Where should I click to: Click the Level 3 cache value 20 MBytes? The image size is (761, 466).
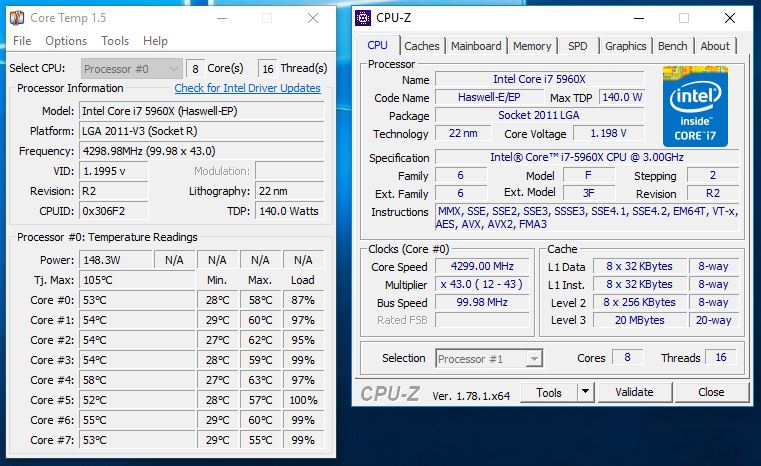(x=640, y=320)
